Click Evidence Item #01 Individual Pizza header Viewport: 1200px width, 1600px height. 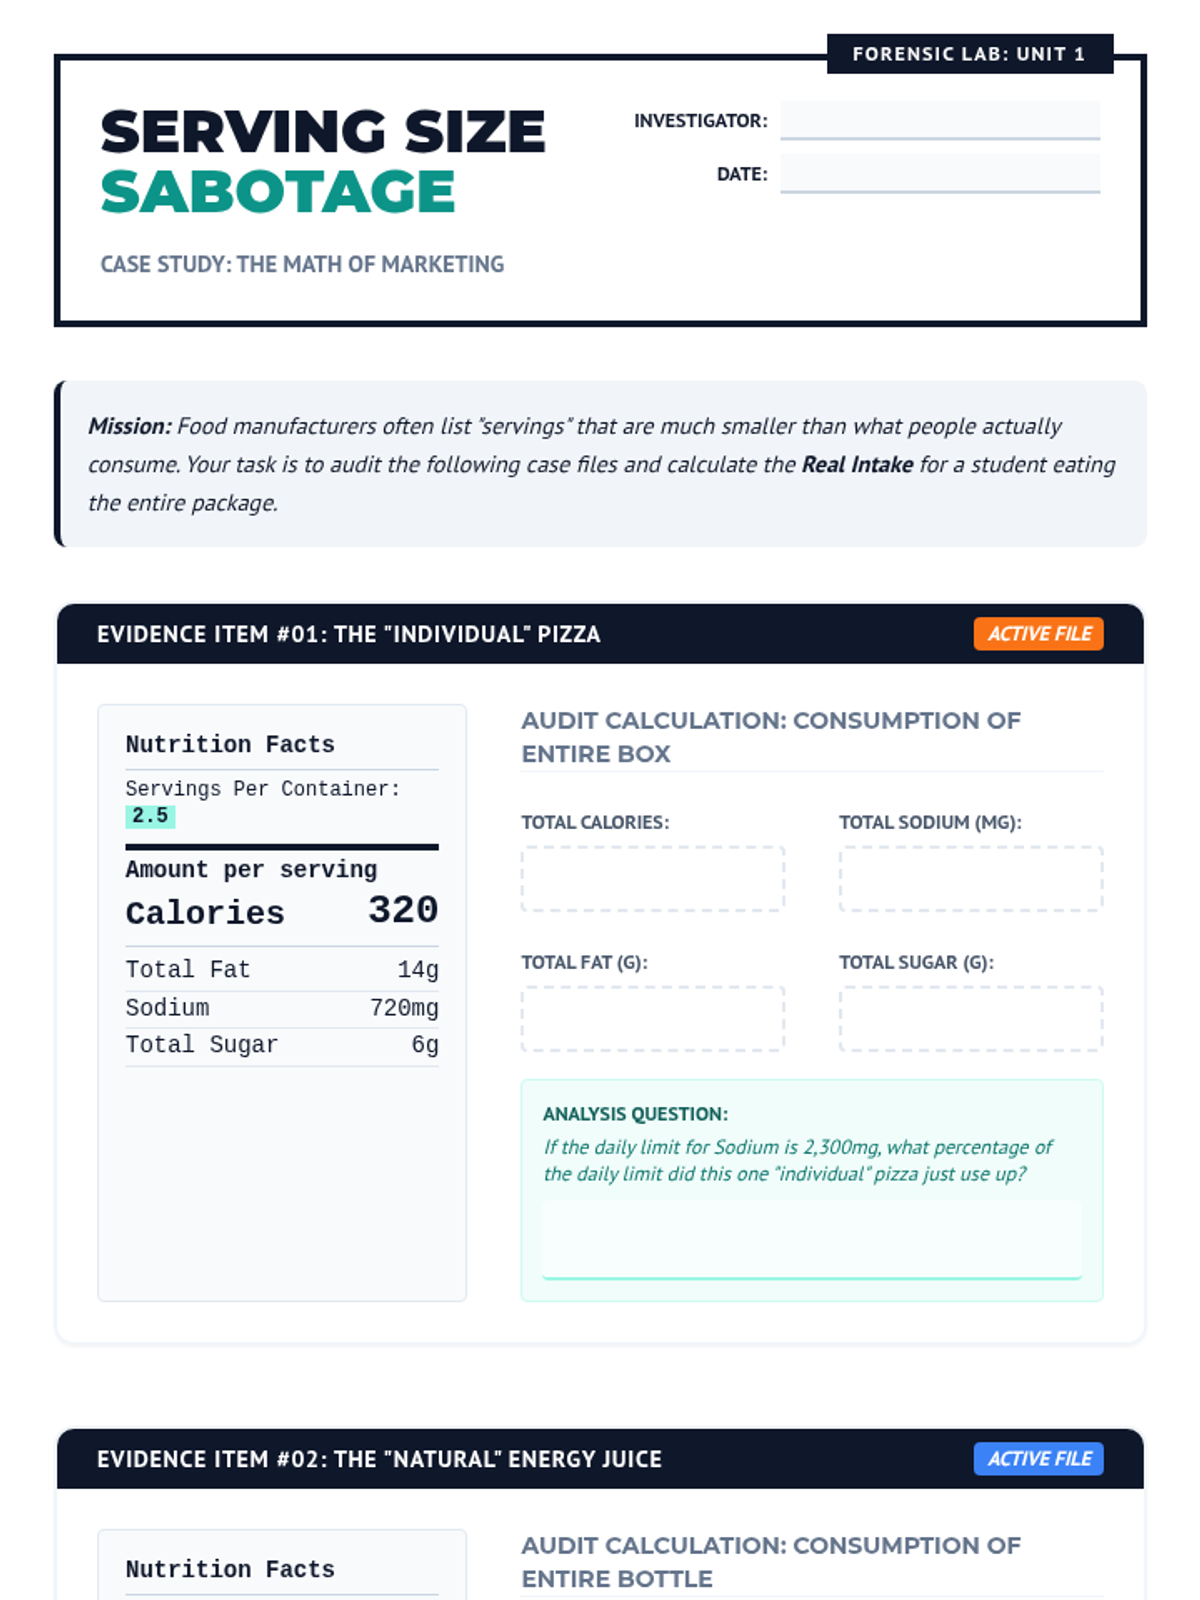pyautogui.click(x=348, y=634)
